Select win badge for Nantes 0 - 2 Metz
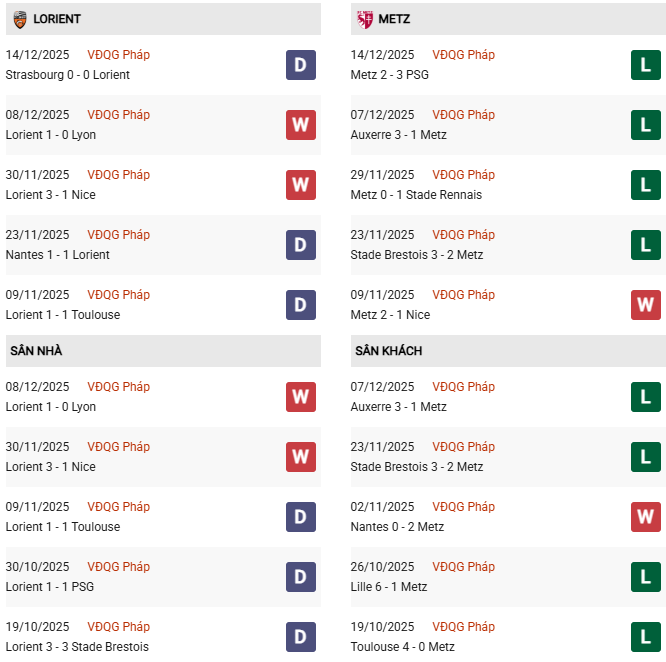 click(x=646, y=517)
